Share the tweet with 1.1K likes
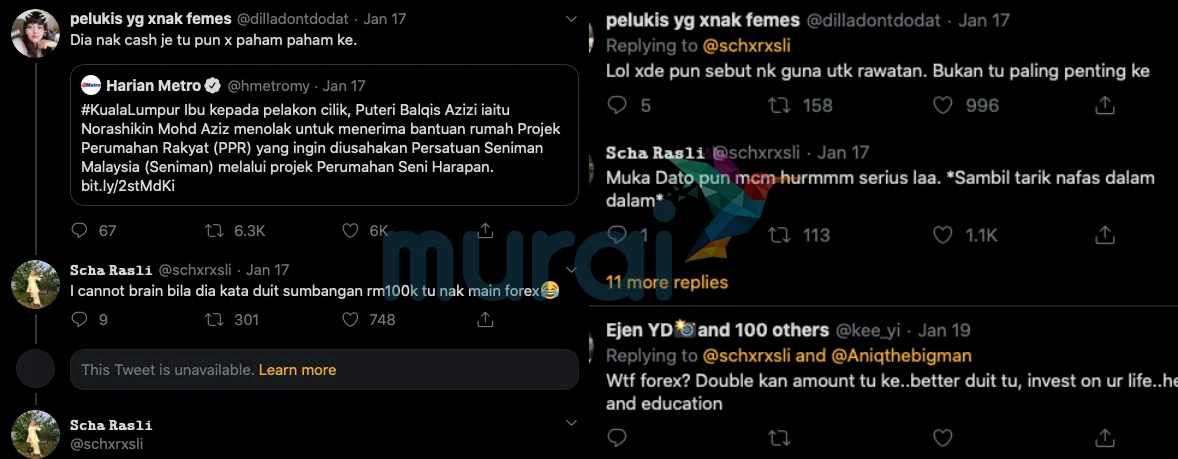The image size is (1178, 459). point(1104,235)
